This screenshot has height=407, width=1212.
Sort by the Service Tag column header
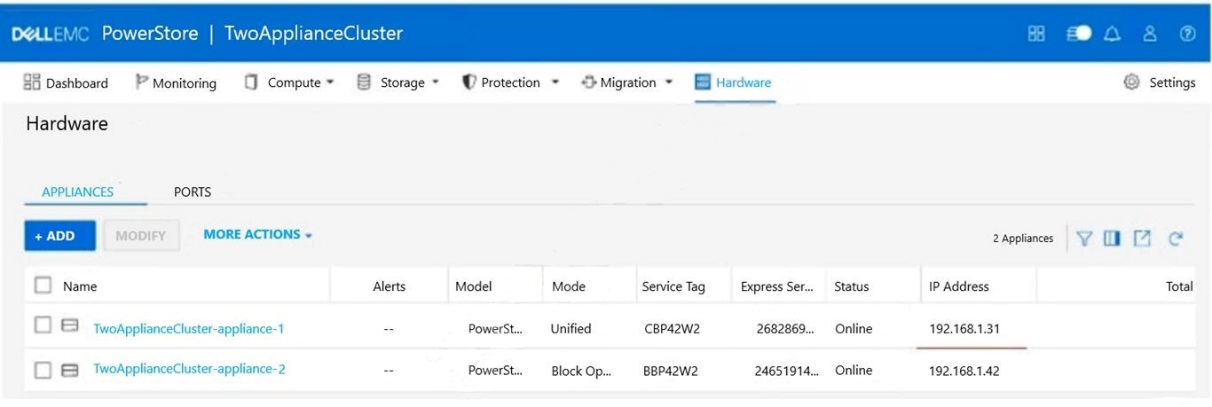point(672,287)
